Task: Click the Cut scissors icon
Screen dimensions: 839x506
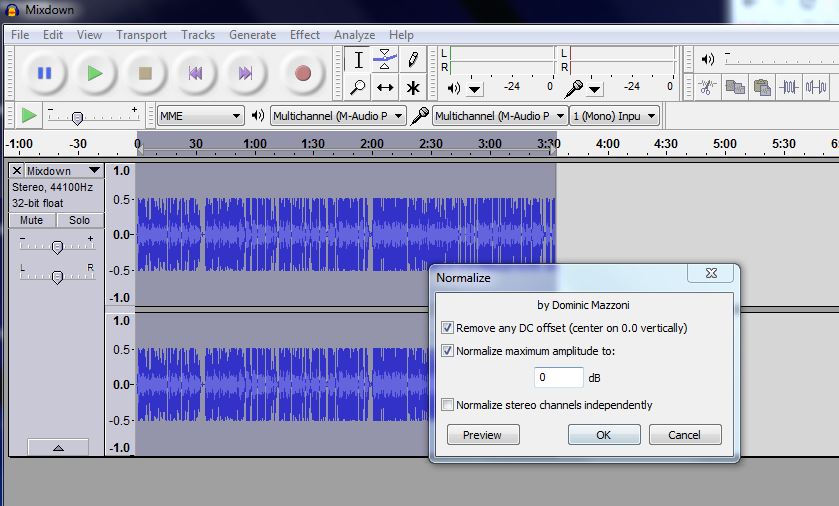Action: click(707, 87)
